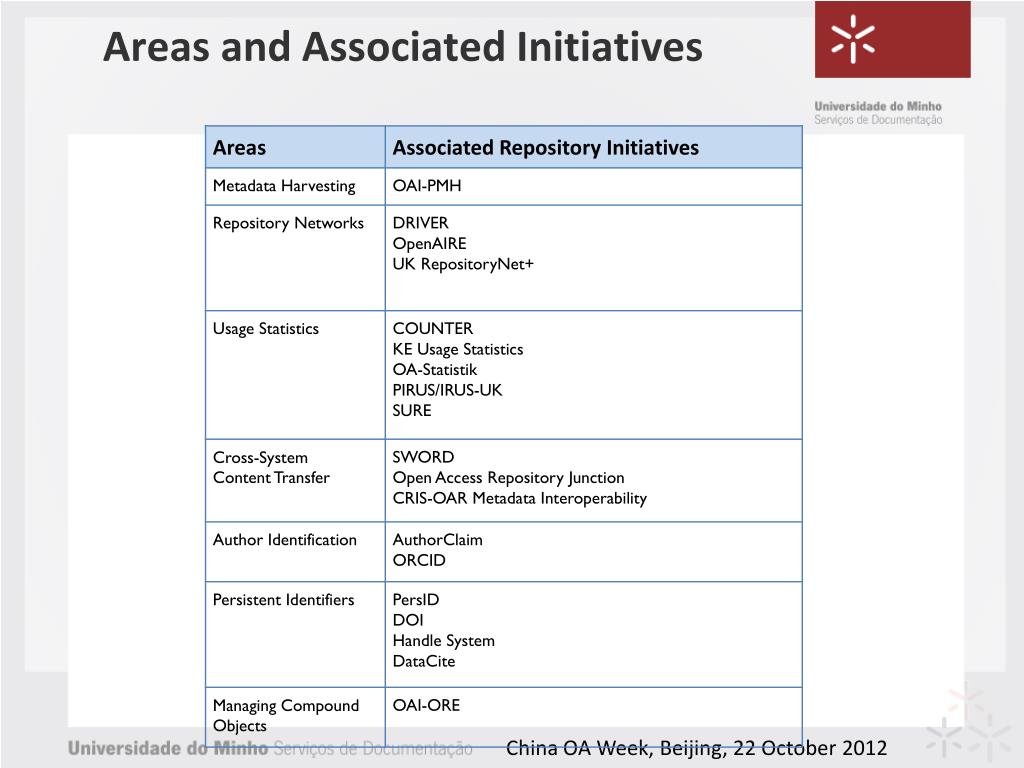Click the China OA Week footer text
This screenshot has height=768, width=1024.
(x=697, y=748)
